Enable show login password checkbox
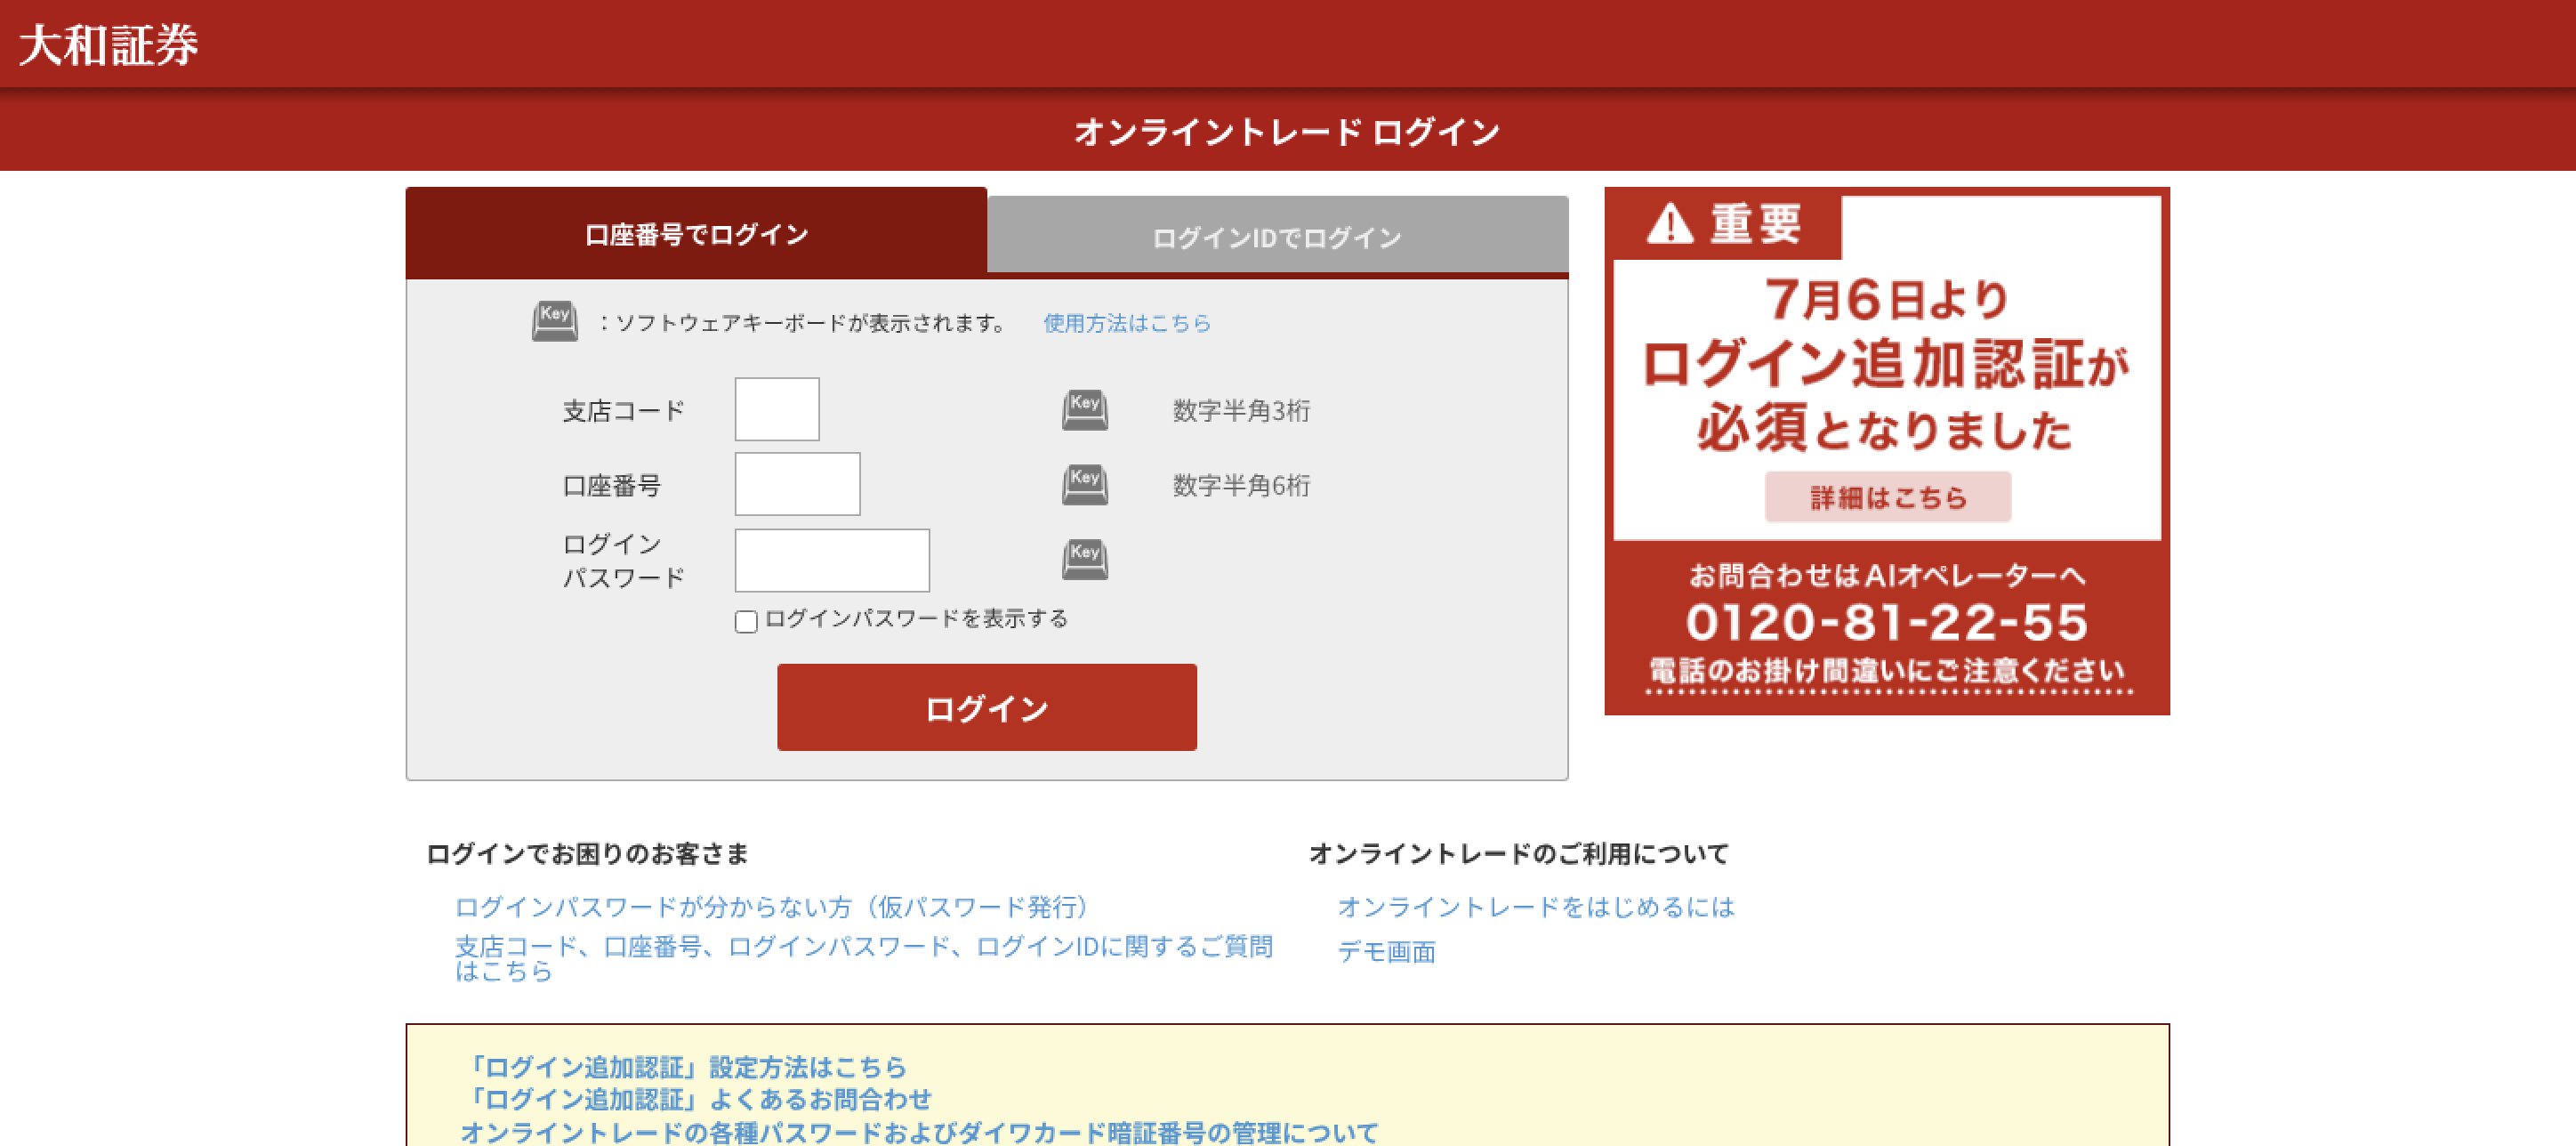This screenshot has height=1146, width=2576. point(746,621)
